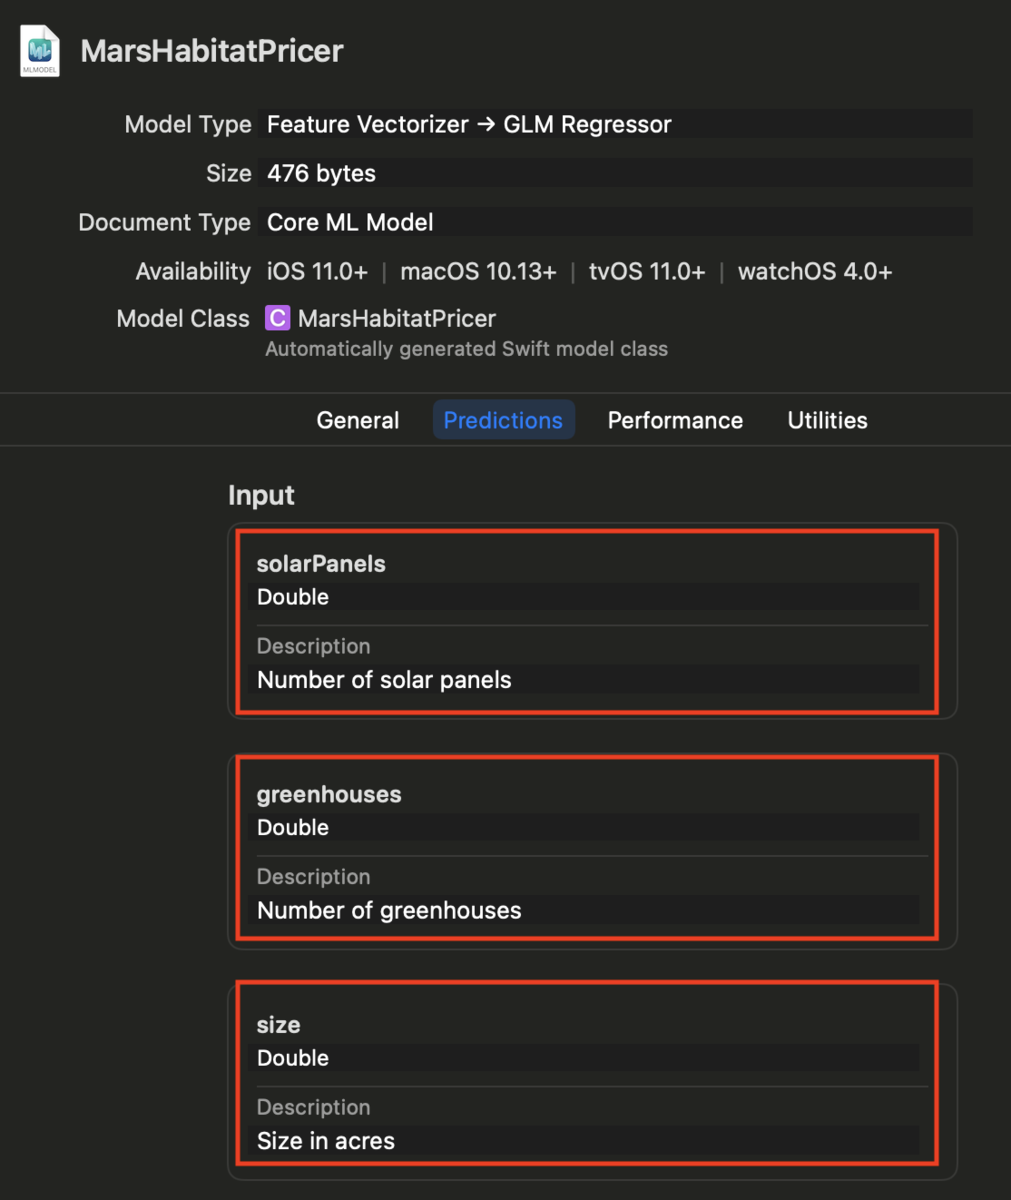The width and height of the screenshot is (1011, 1200).
Task: Select the greenhouses input name
Action: tap(329, 794)
